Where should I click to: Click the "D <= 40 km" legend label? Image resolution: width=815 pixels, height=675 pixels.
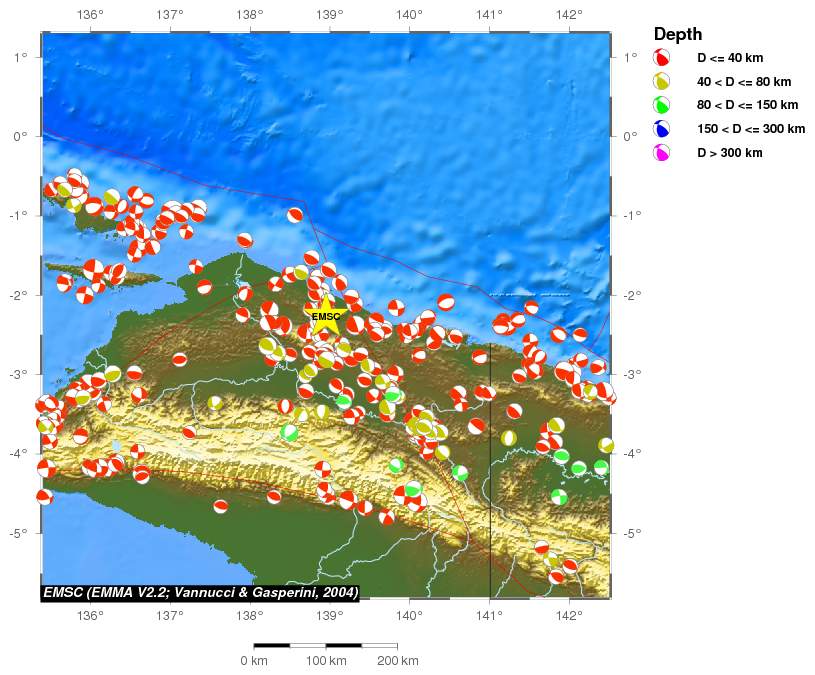point(730,58)
